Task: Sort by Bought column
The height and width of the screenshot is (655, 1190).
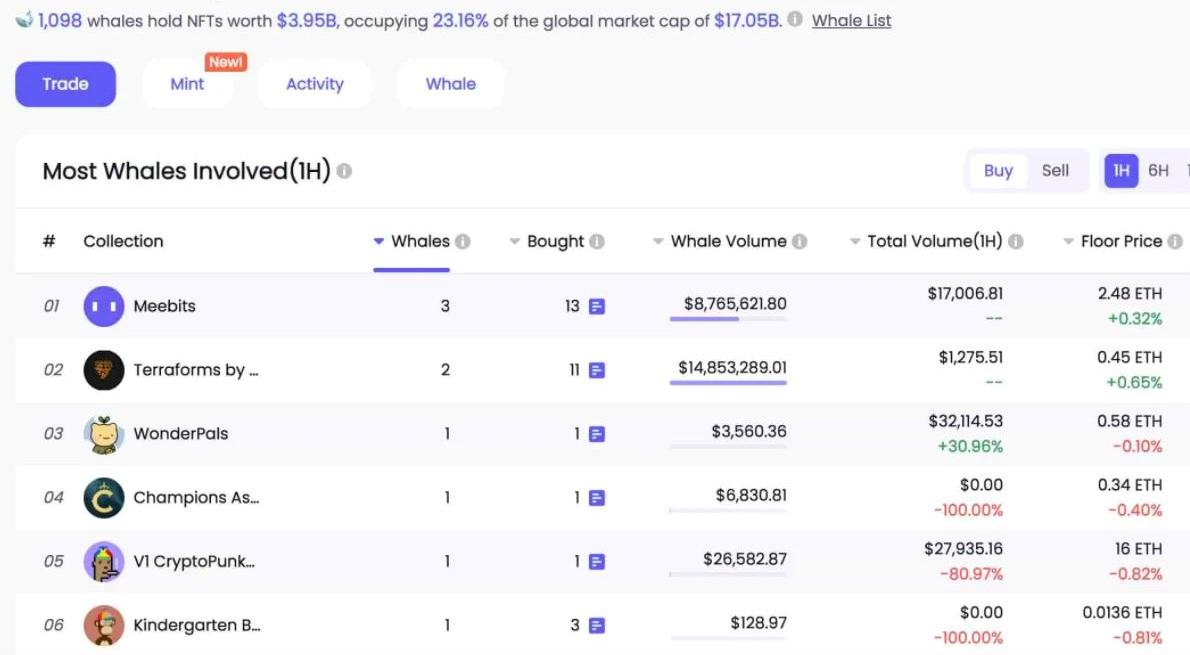Action: (555, 241)
